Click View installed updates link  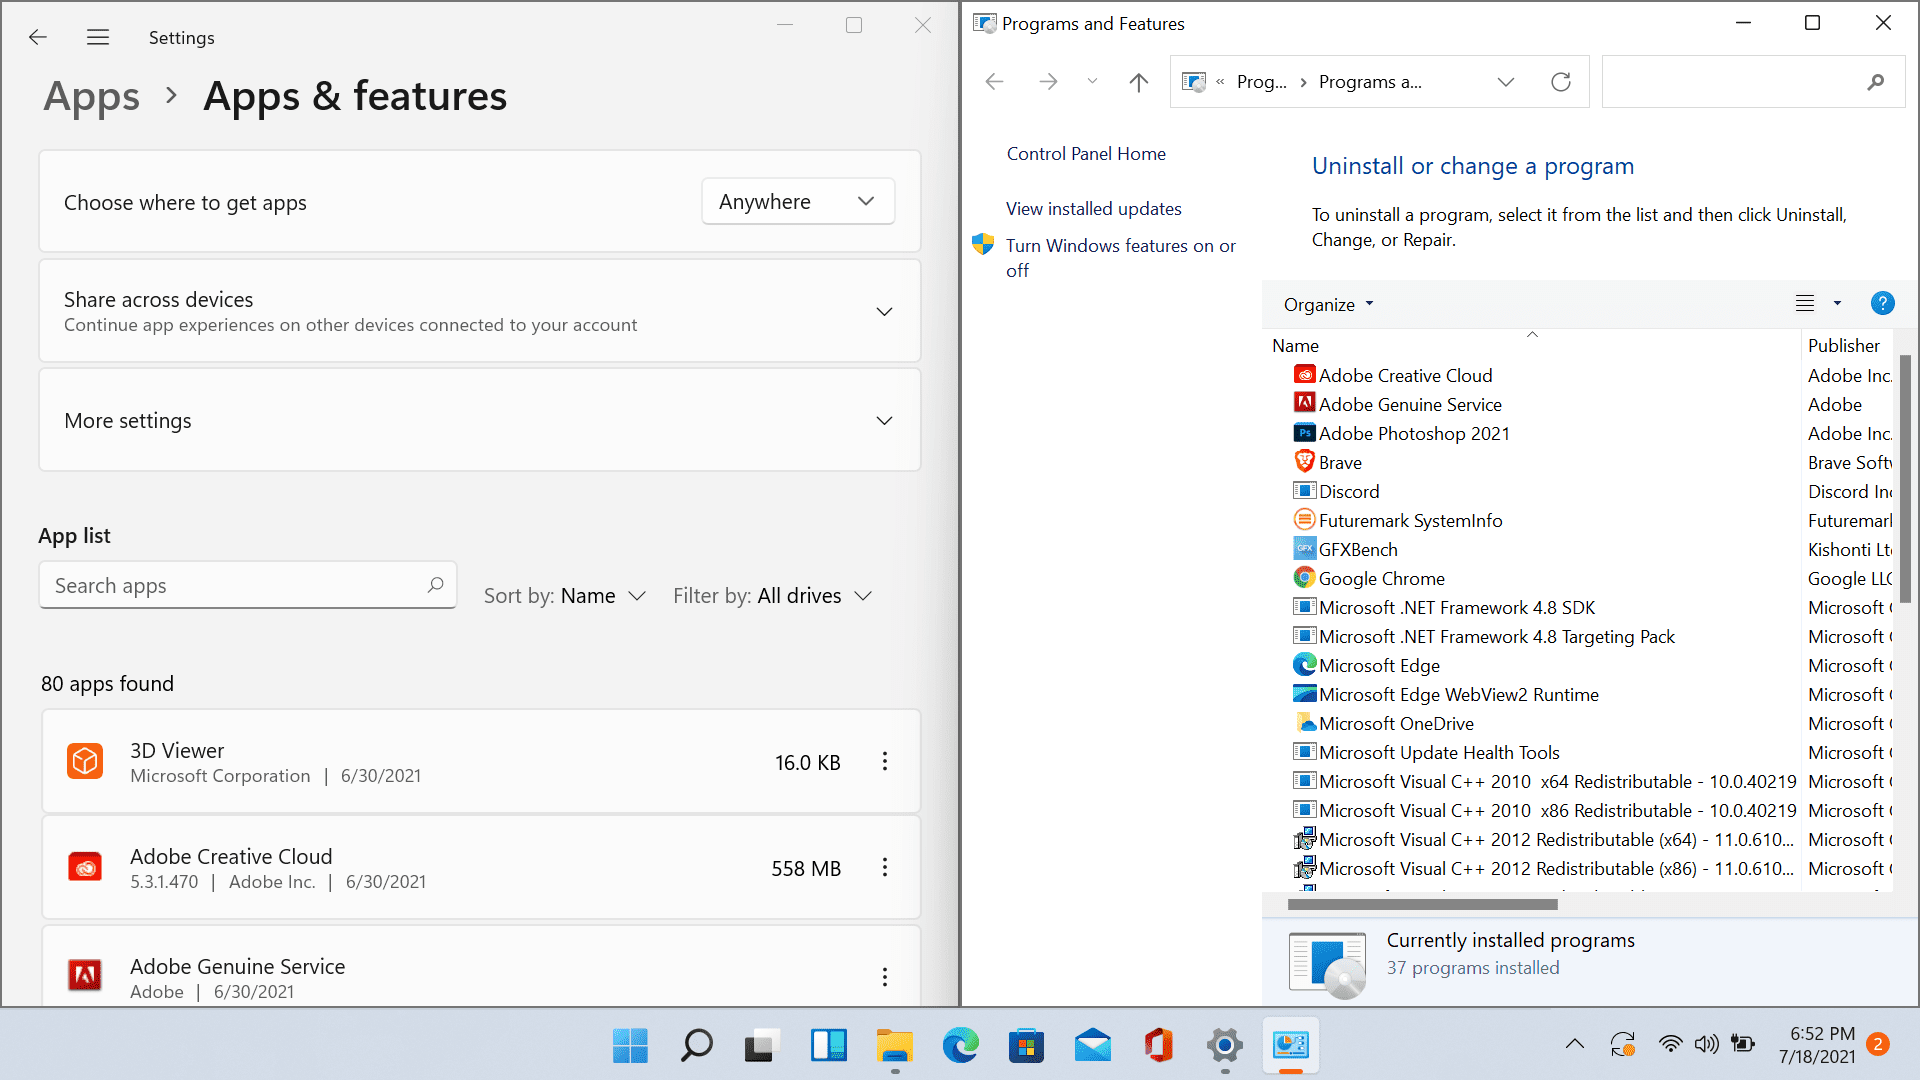(x=1093, y=209)
